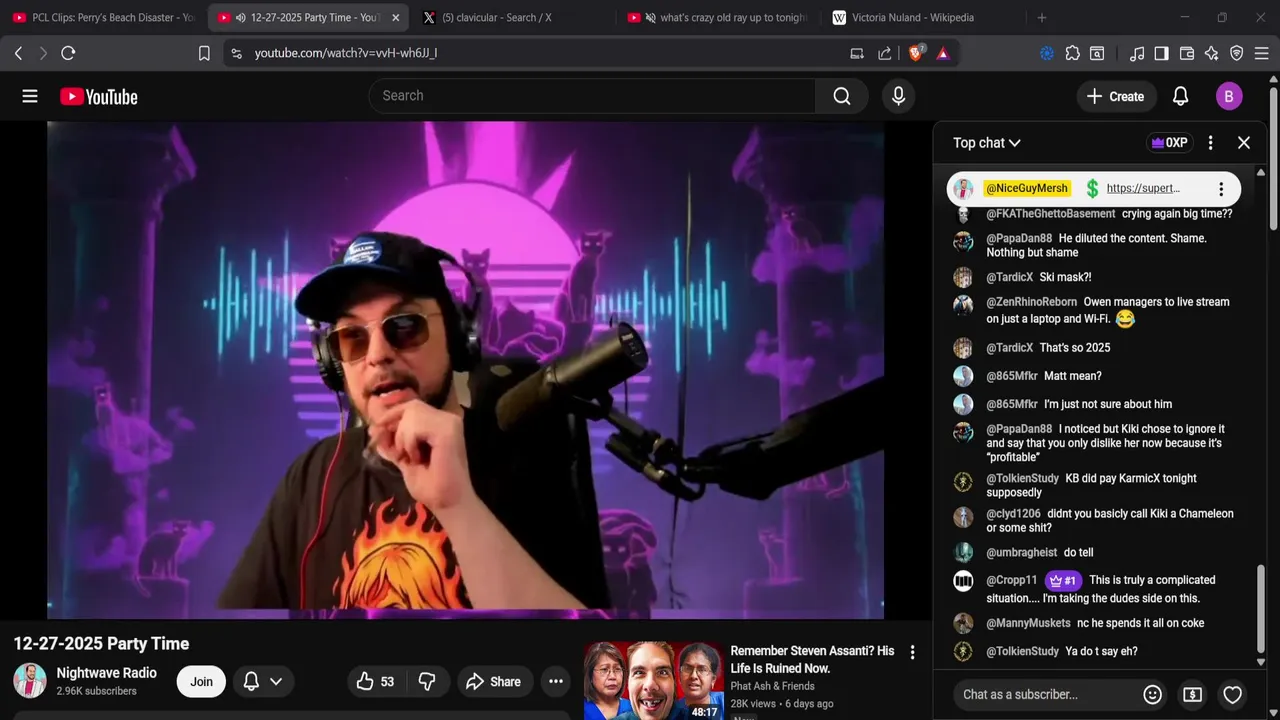This screenshot has width=1280, height=720.
Task: Open Leo AI sparkle icon
Action: pyautogui.click(x=1212, y=53)
